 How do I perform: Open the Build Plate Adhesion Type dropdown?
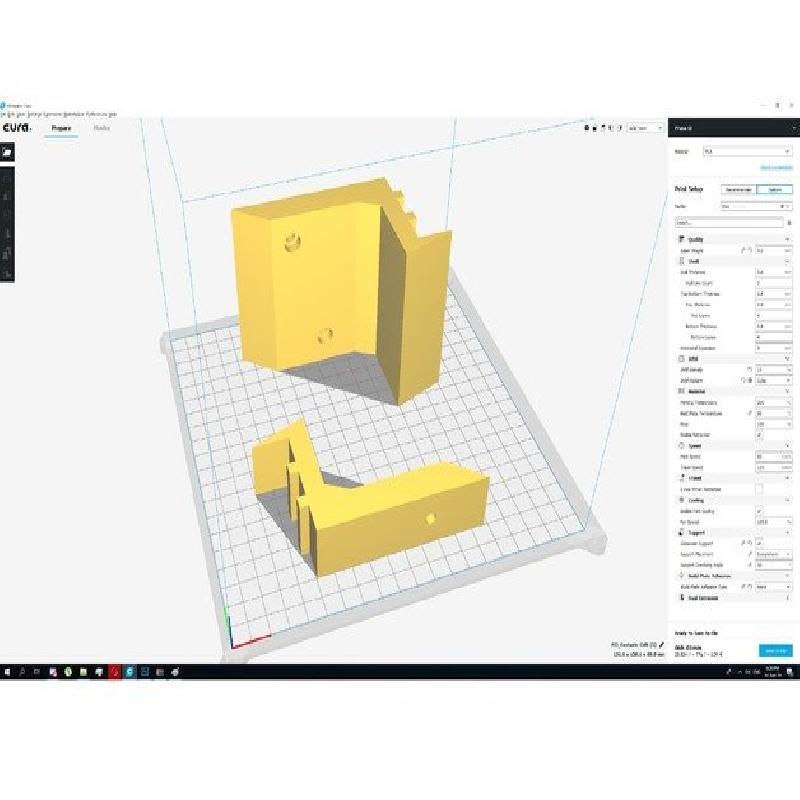774,587
